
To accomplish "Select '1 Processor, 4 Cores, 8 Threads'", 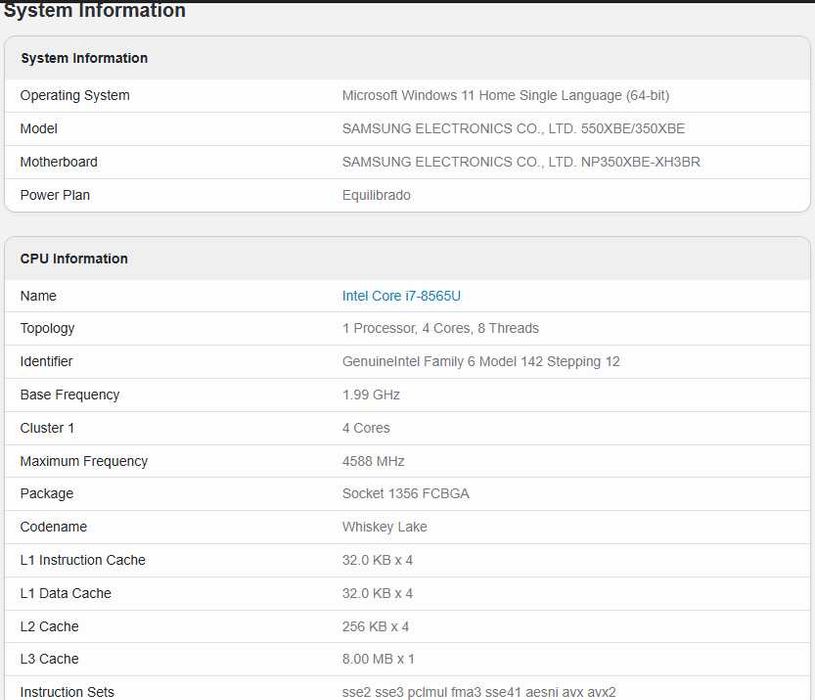I will (440, 328).
